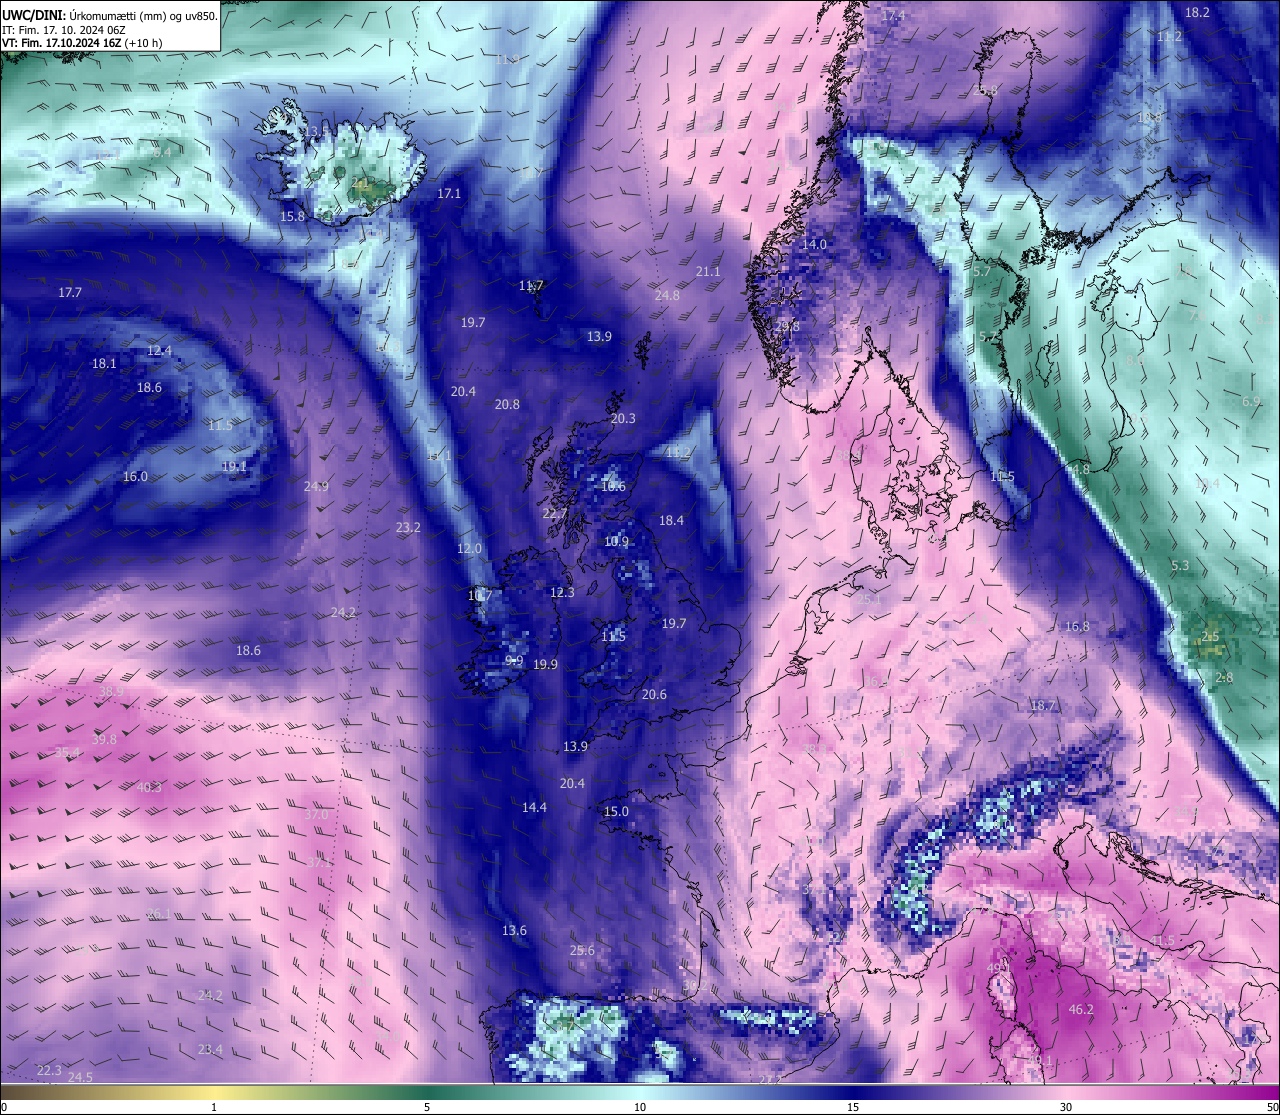Click the 22.3 value at the bottom left
Screen dimensions: 1280x1115
point(49,1070)
